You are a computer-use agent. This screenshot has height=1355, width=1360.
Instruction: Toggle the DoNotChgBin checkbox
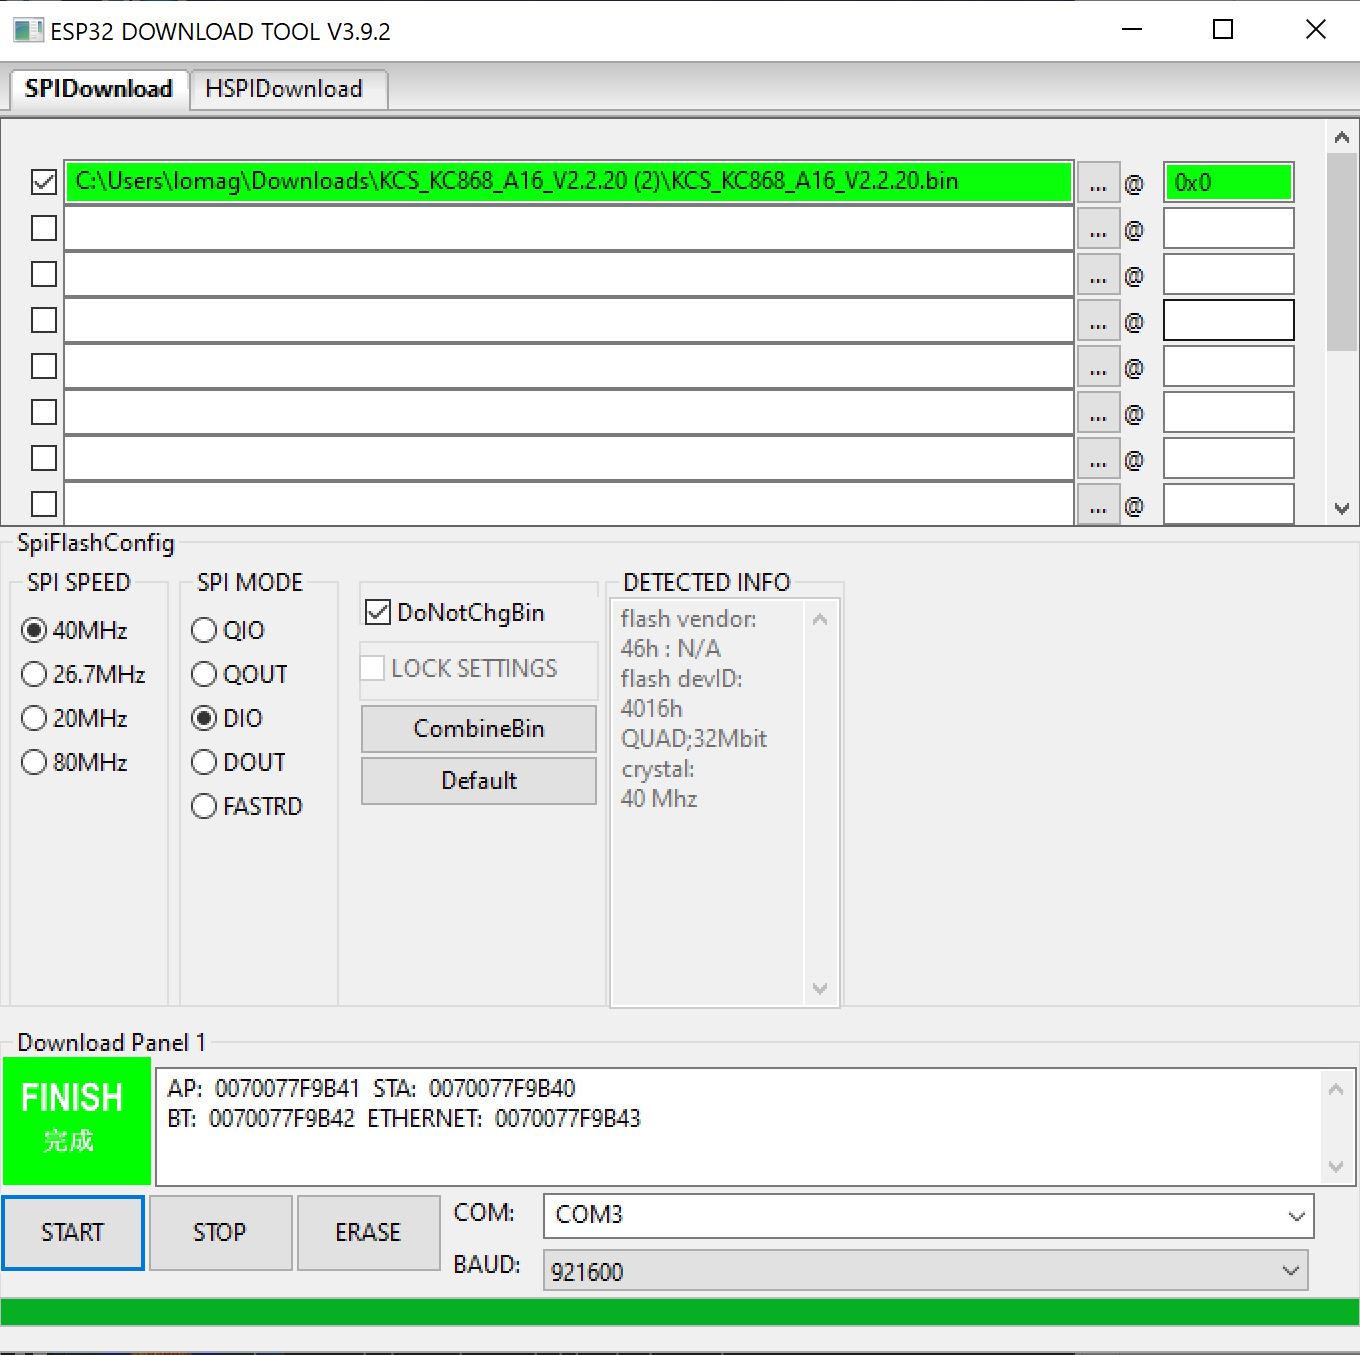tap(378, 612)
